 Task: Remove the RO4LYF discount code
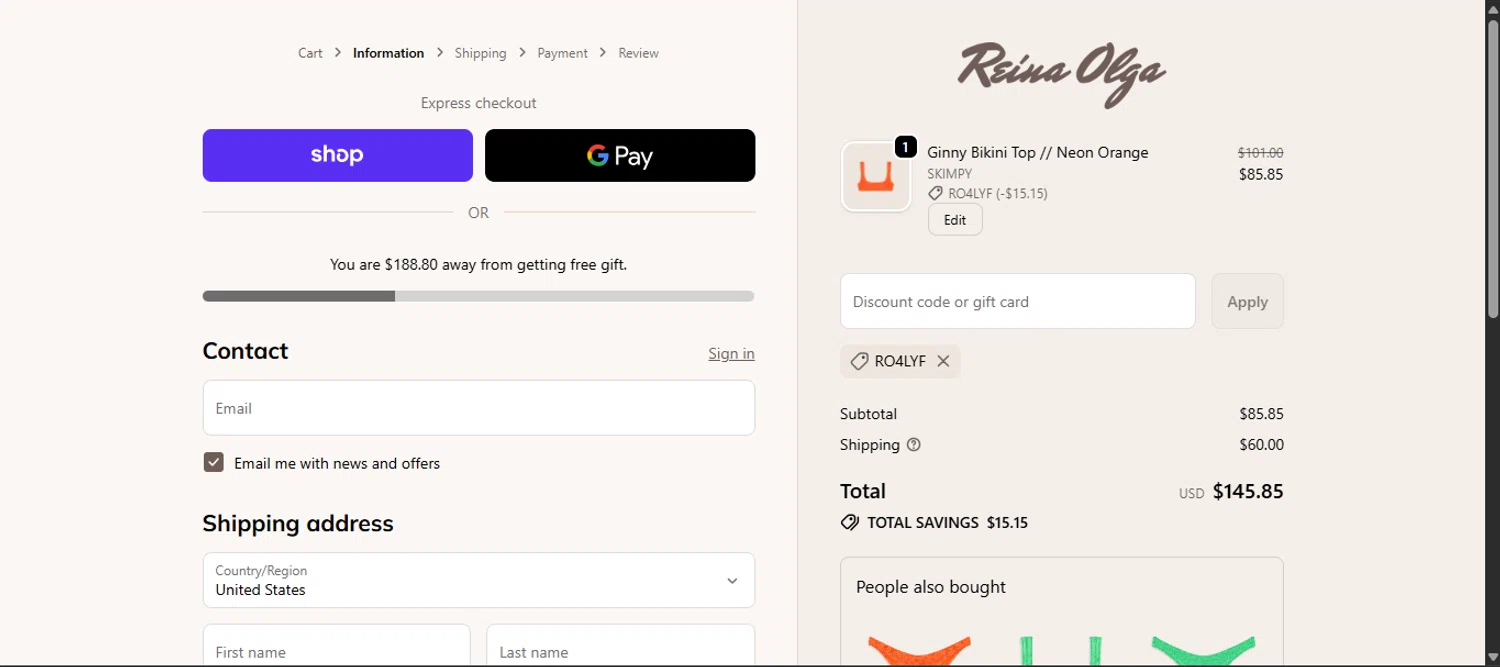tap(943, 362)
